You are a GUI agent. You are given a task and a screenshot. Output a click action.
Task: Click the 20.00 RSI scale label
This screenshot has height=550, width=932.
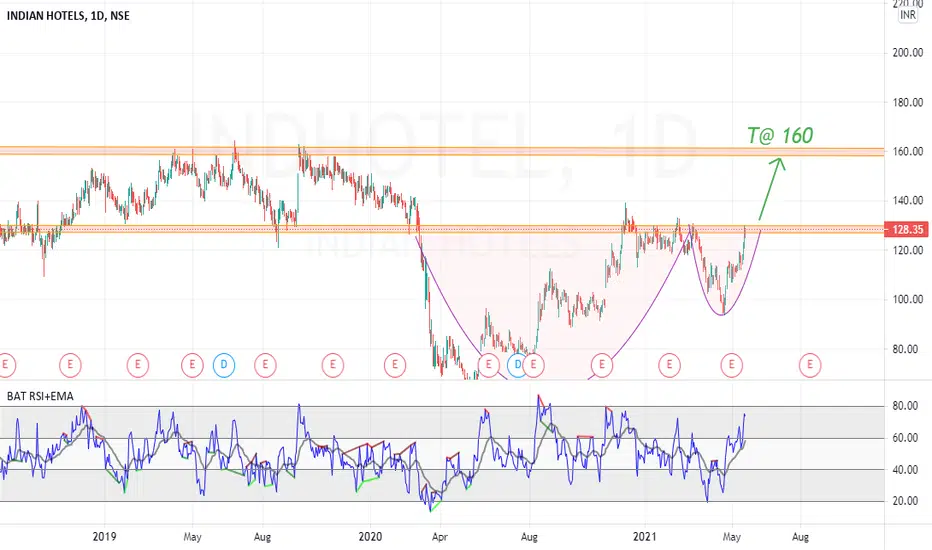coord(905,501)
